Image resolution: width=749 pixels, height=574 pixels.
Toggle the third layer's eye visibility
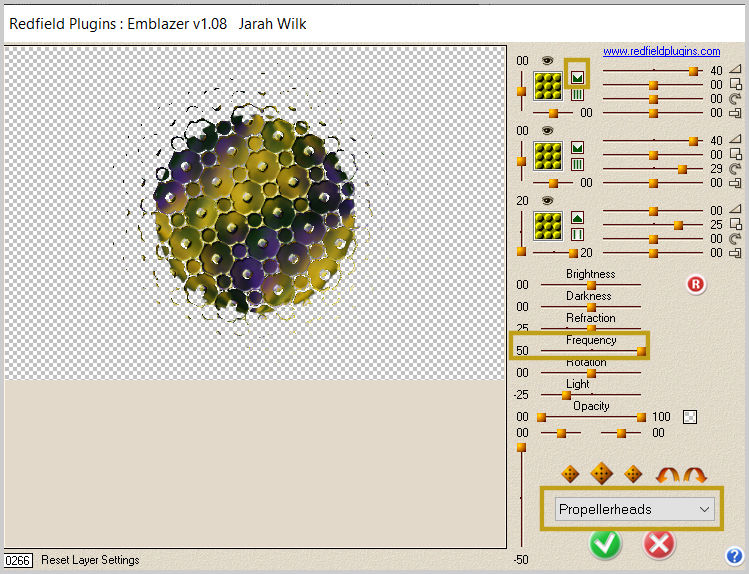pos(547,201)
